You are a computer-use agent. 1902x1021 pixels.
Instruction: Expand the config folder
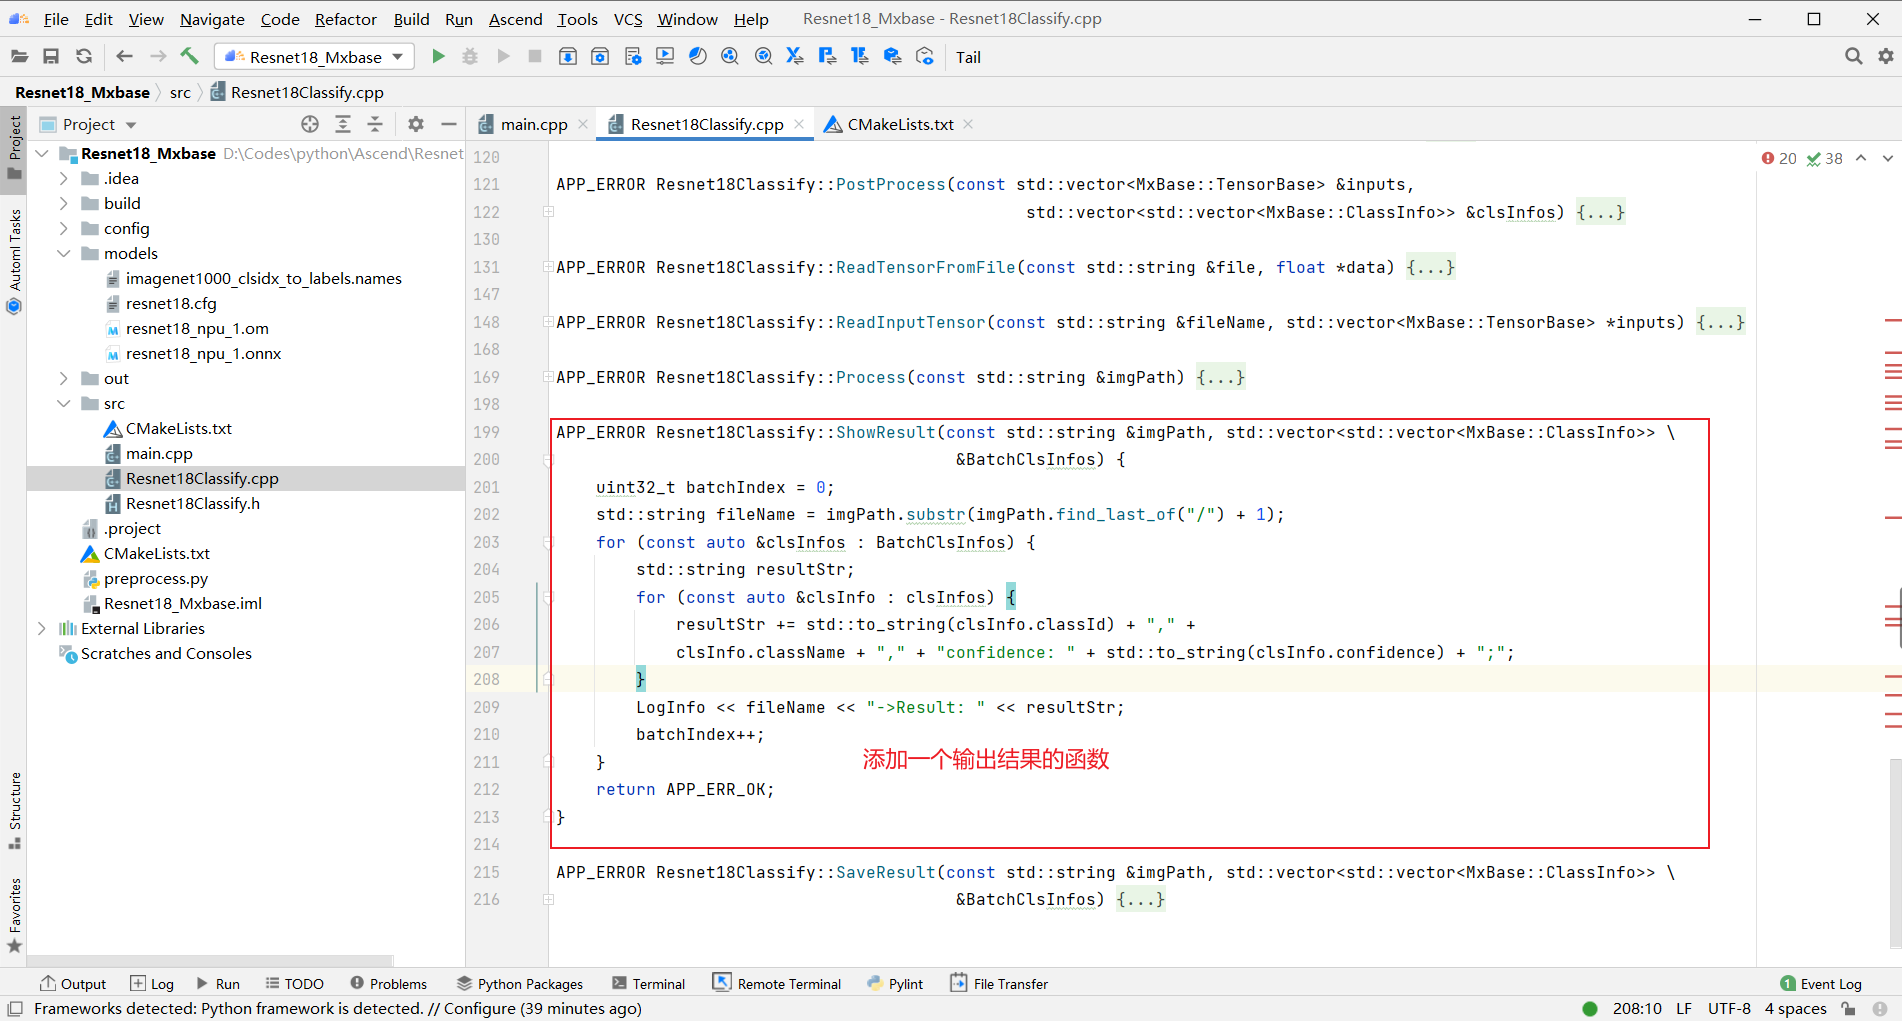point(64,228)
